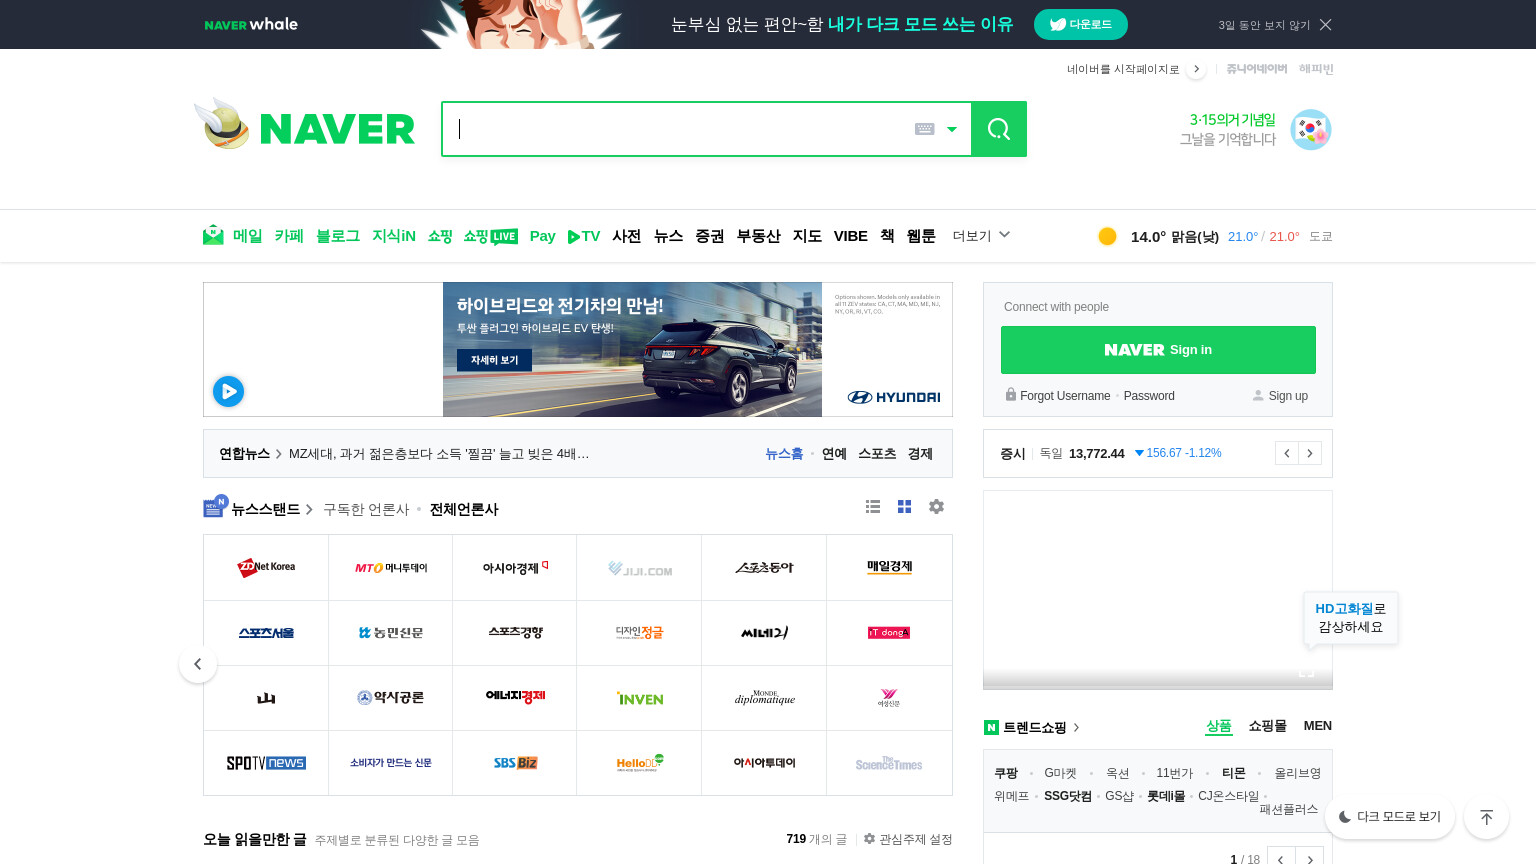Open 카페 from the service menu
The width and height of the screenshot is (1536, 864).
click(289, 236)
